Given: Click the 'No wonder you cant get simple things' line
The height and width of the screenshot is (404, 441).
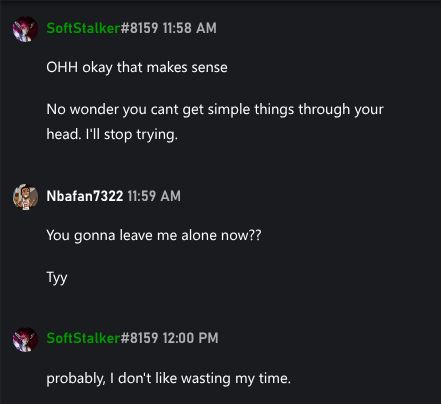Looking at the screenshot, I should (x=215, y=110).
